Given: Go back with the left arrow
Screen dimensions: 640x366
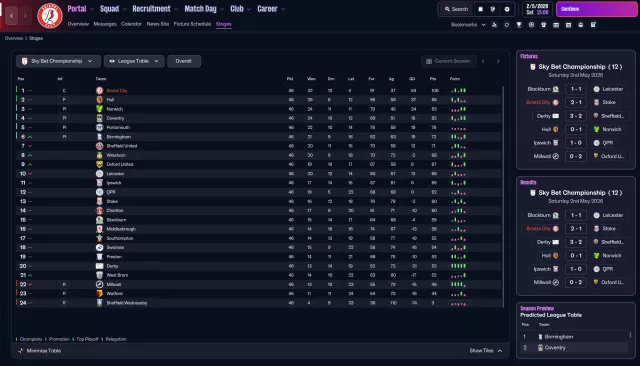Looking at the screenshot, I should pos(11,16).
